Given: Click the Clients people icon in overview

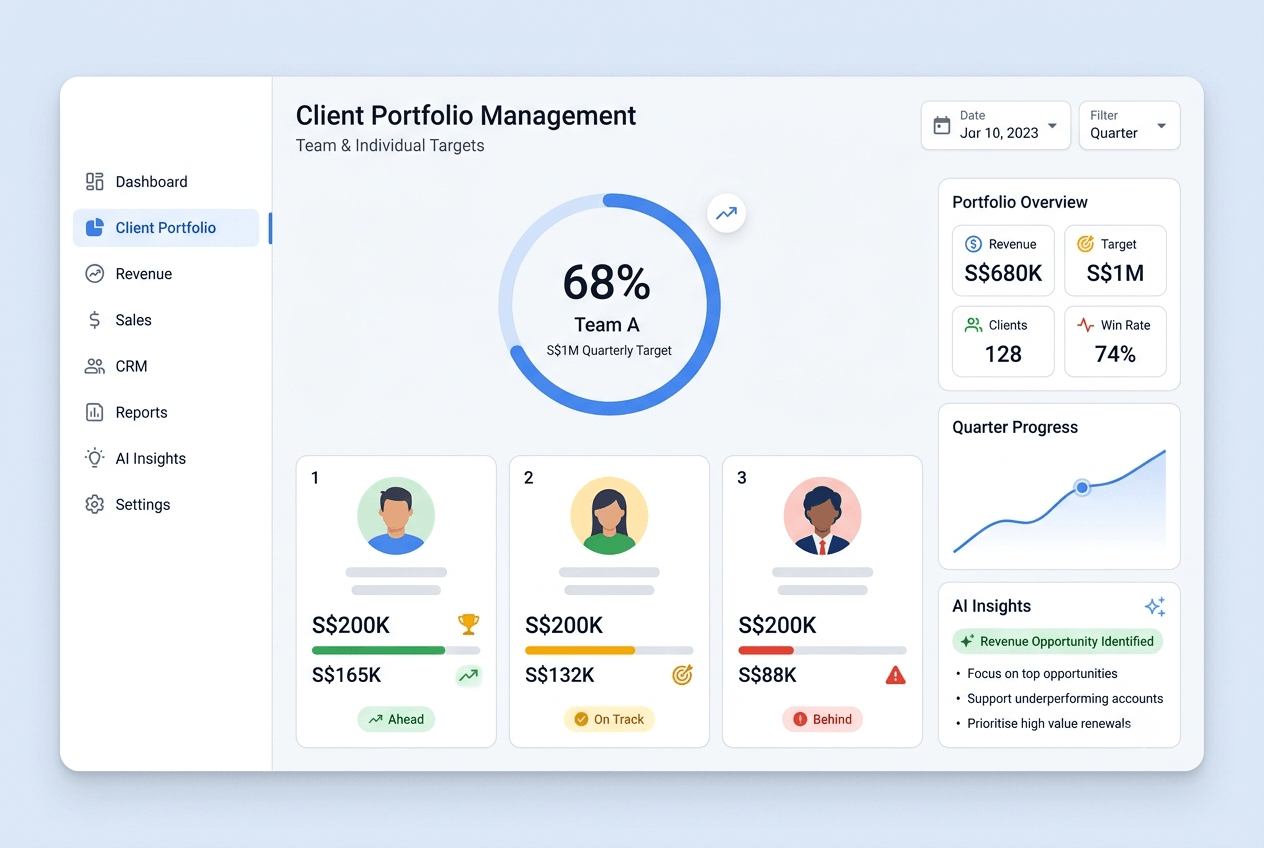Looking at the screenshot, I should 974,325.
